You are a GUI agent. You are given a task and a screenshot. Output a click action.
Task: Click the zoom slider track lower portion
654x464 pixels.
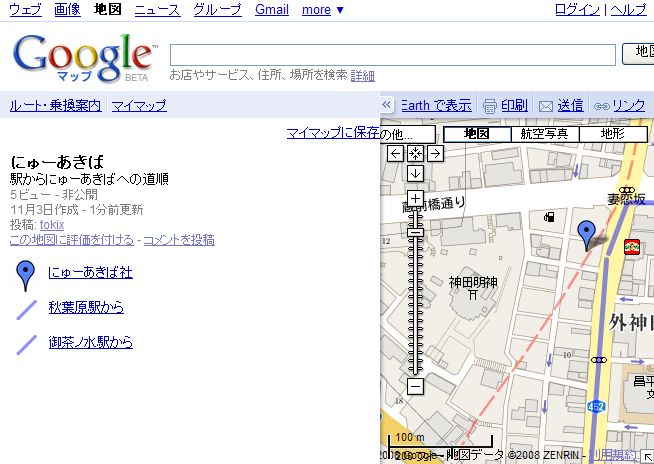[415, 334]
